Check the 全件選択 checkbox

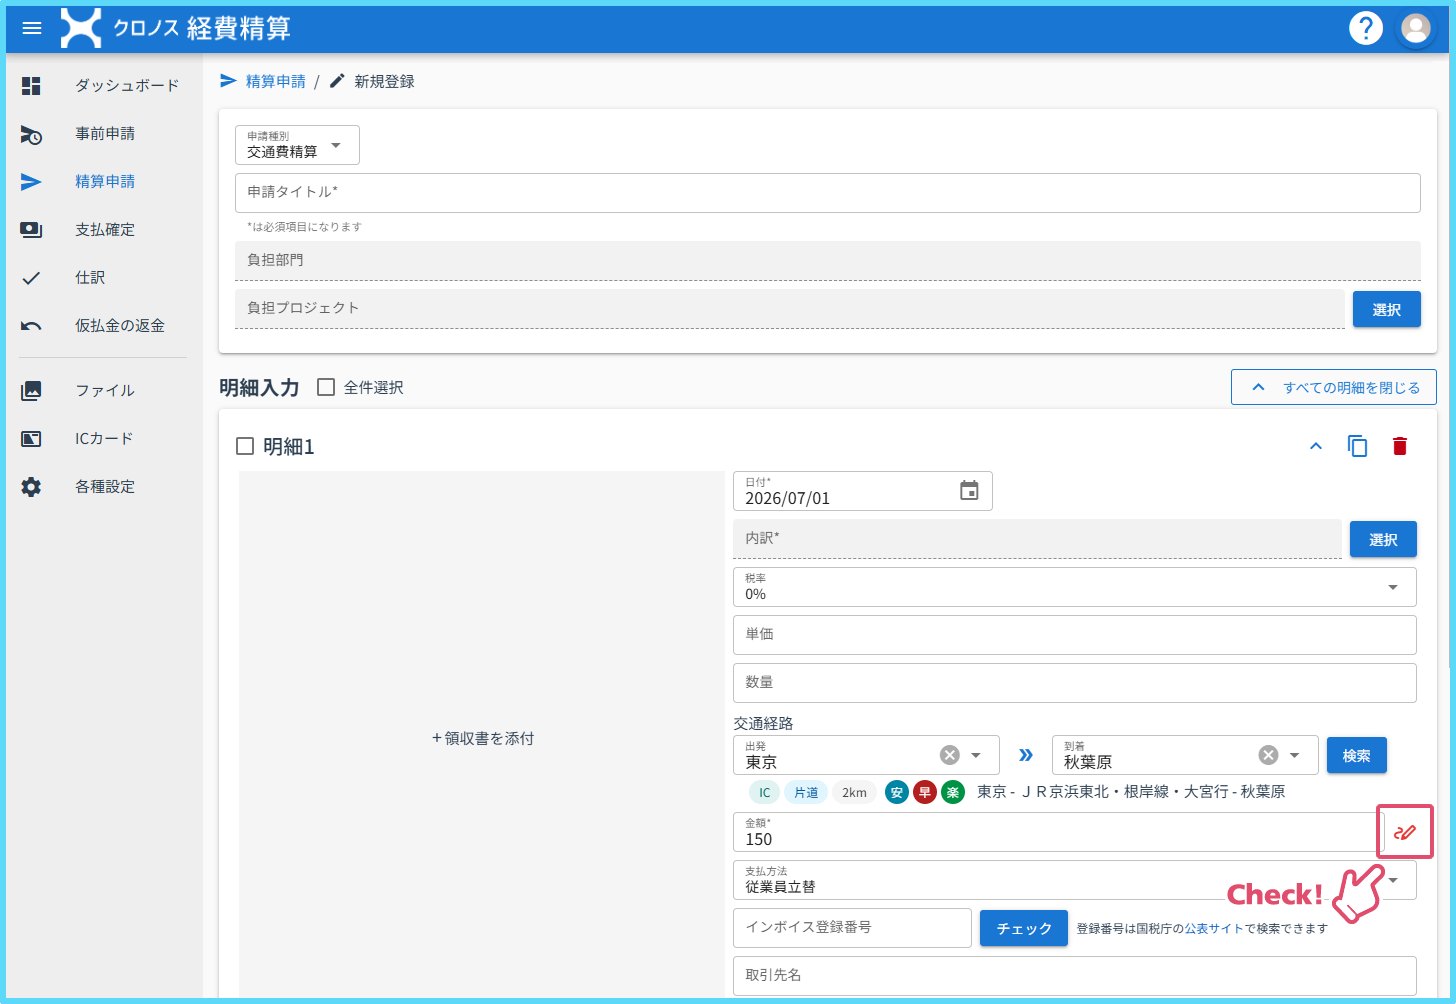tap(326, 387)
